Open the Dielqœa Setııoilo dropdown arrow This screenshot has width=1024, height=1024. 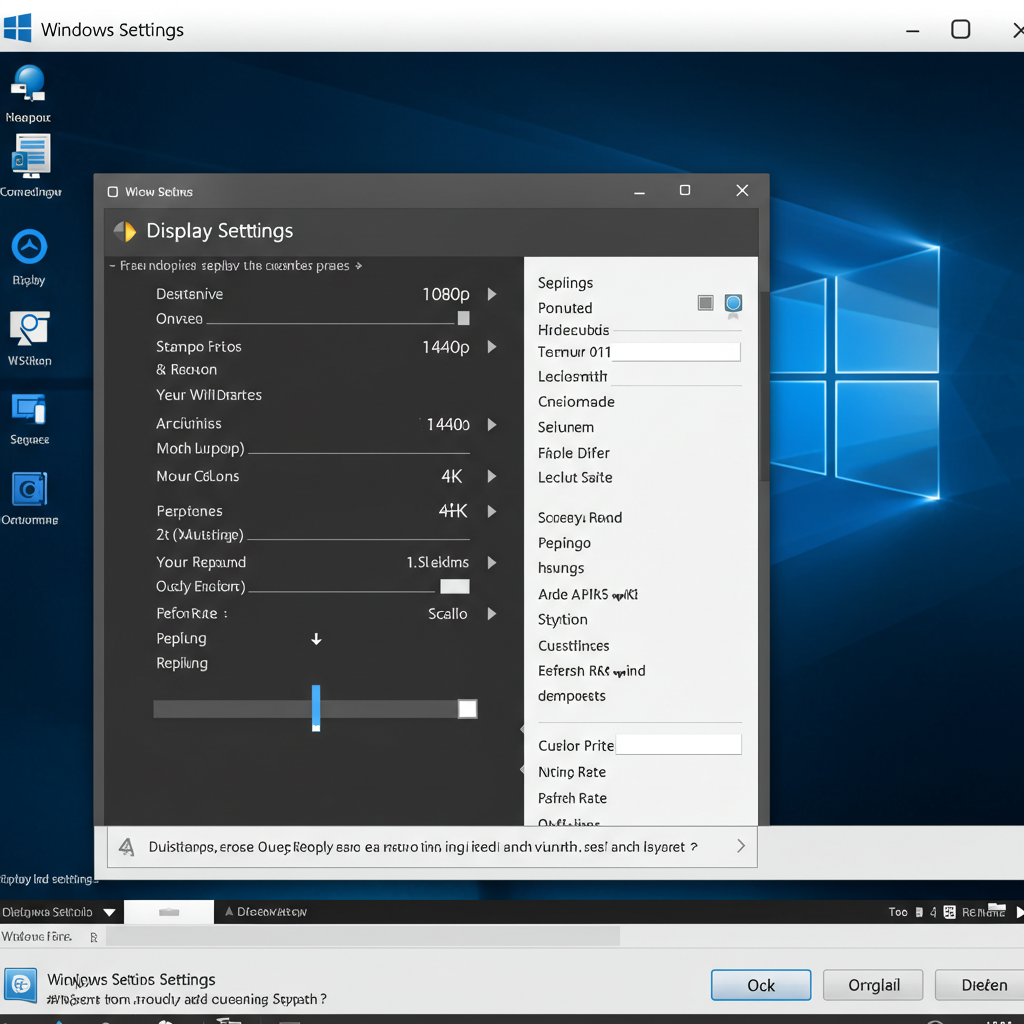coord(109,912)
